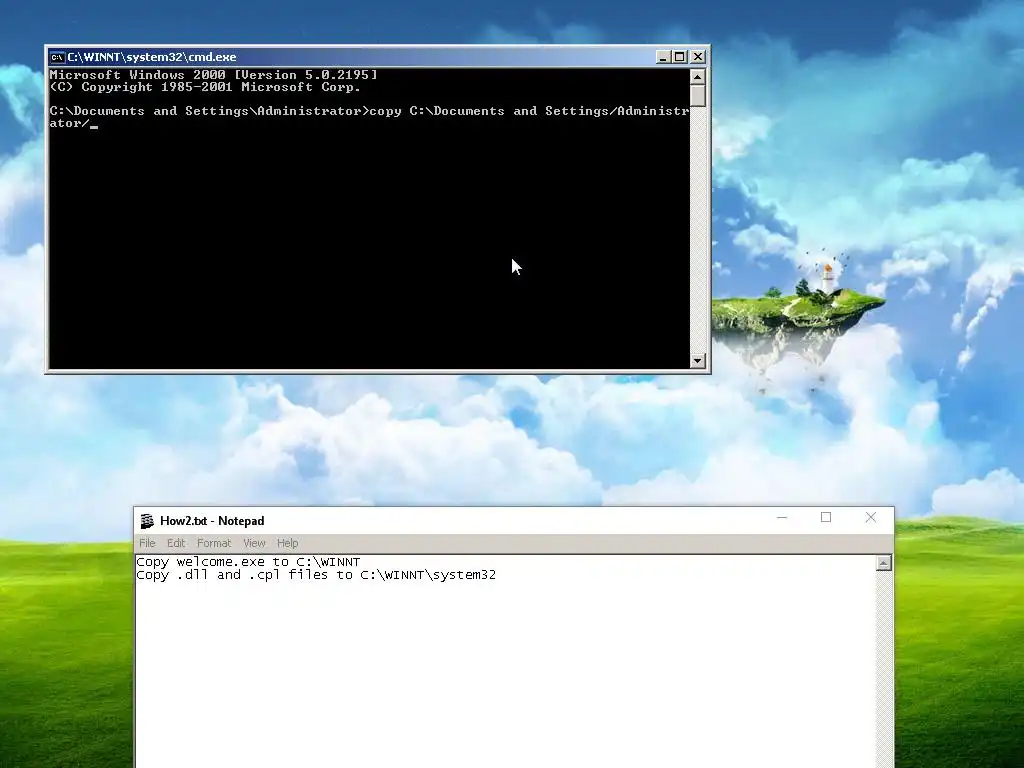The width and height of the screenshot is (1024, 768).
Task: Open the Edit menu in Notepad
Action: click(176, 543)
